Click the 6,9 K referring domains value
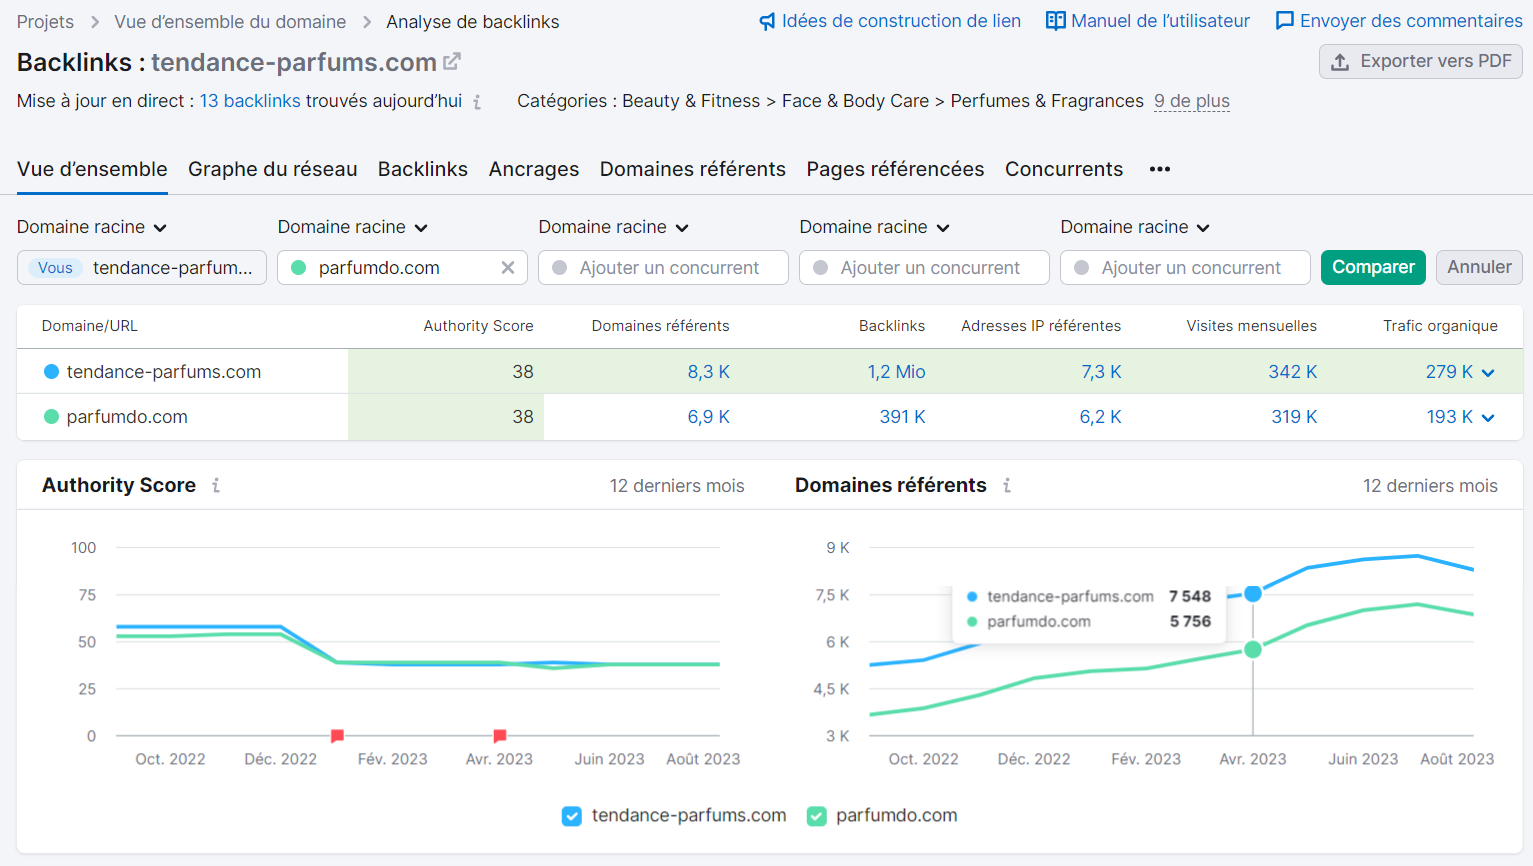Image resolution: width=1533 pixels, height=866 pixels. tap(708, 417)
